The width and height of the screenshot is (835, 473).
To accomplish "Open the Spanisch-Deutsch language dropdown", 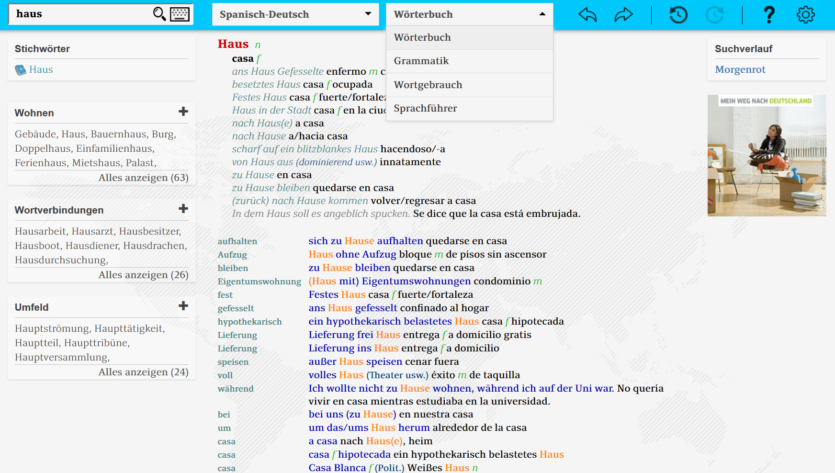I will pyautogui.click(x=291, y=14).
